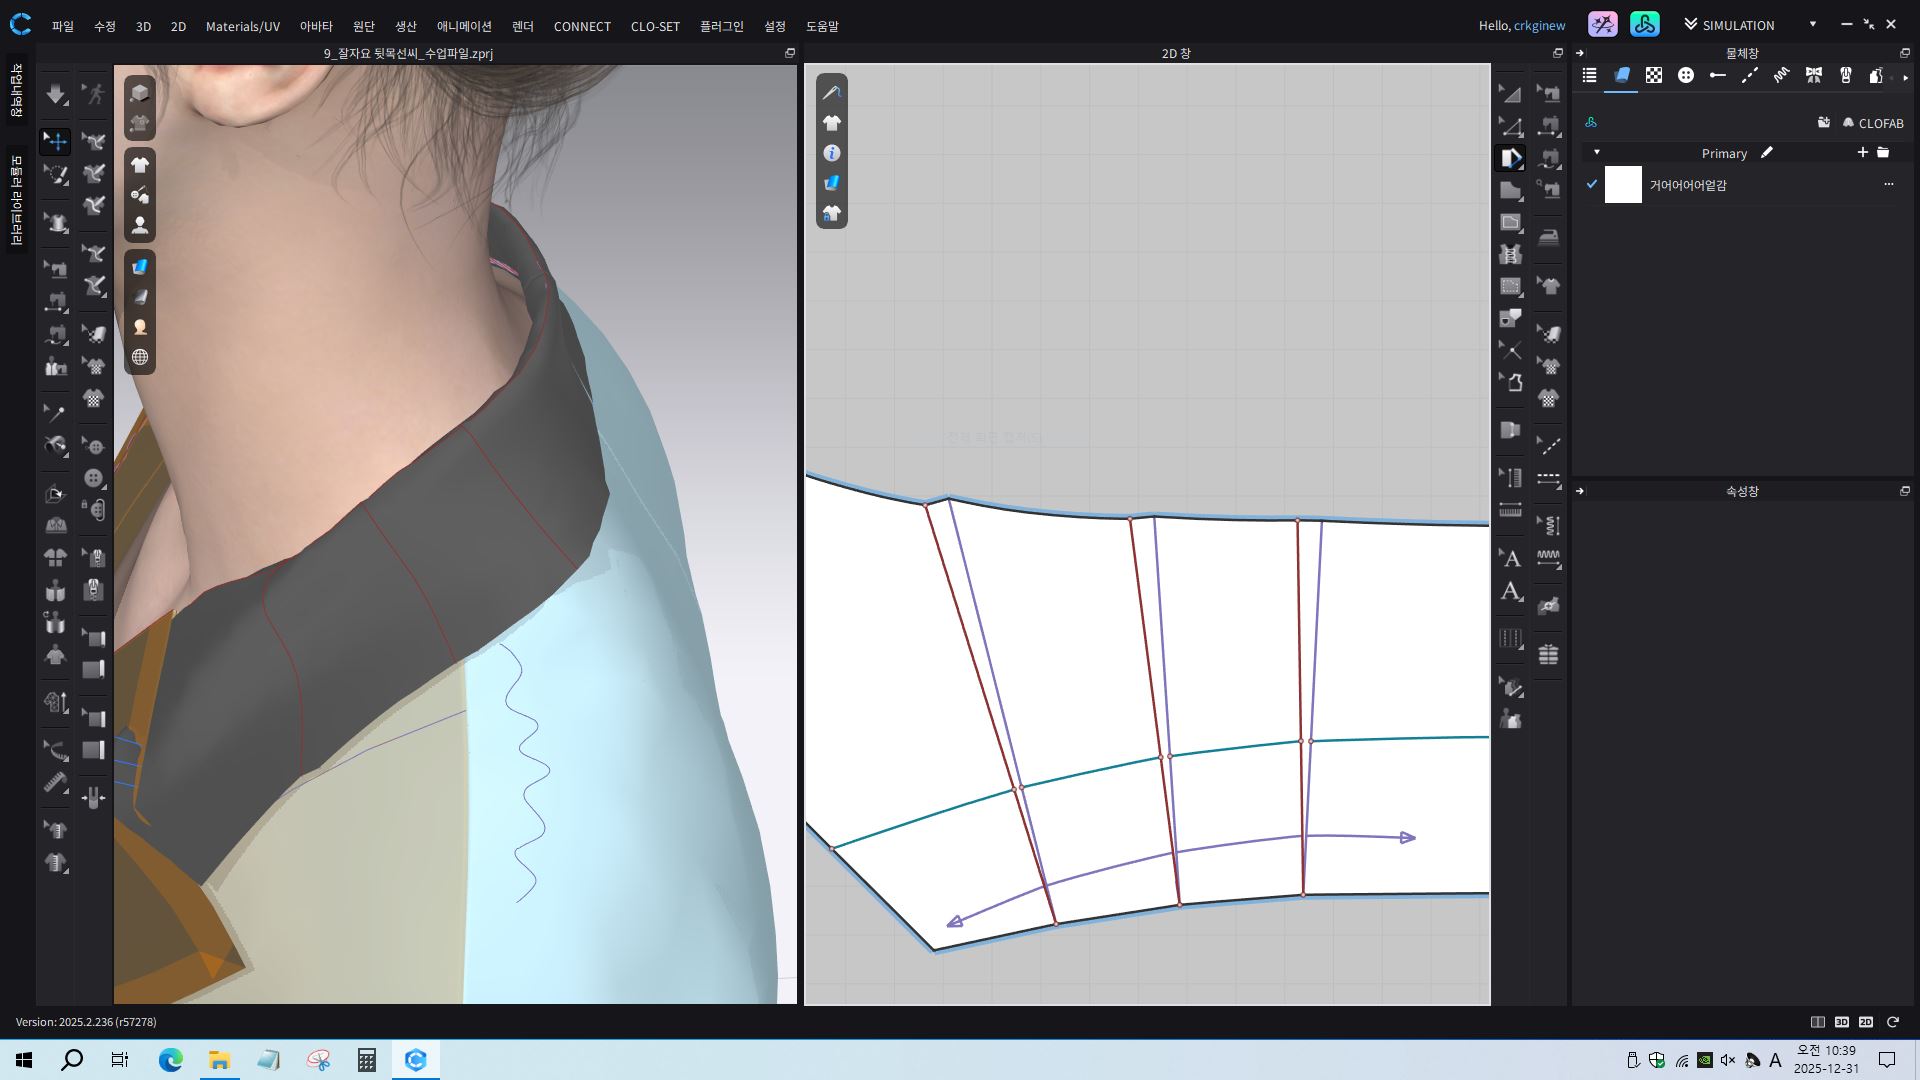The height and width of the screenshot is (1080, 1920).
Task: Switch to the checkered Graphic tab icon
Action: (1654, 76)
